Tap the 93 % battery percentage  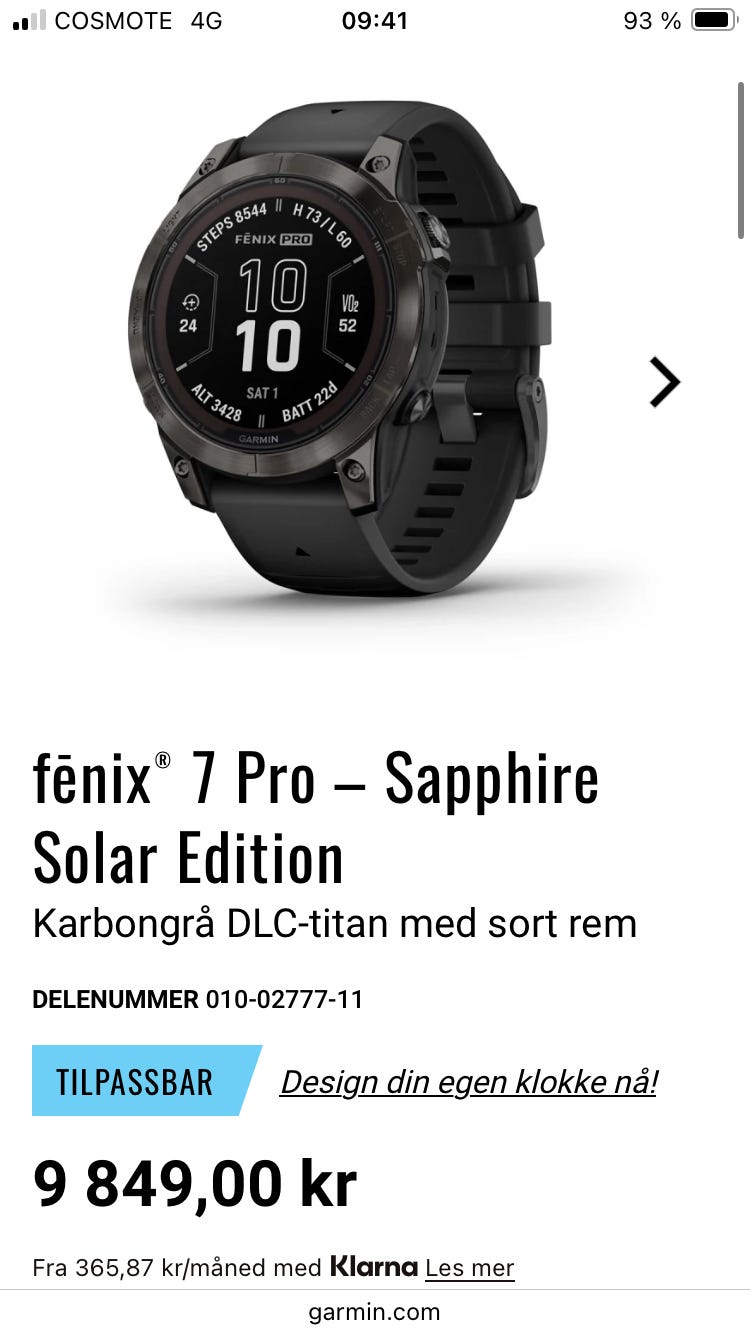coord(652,20)
